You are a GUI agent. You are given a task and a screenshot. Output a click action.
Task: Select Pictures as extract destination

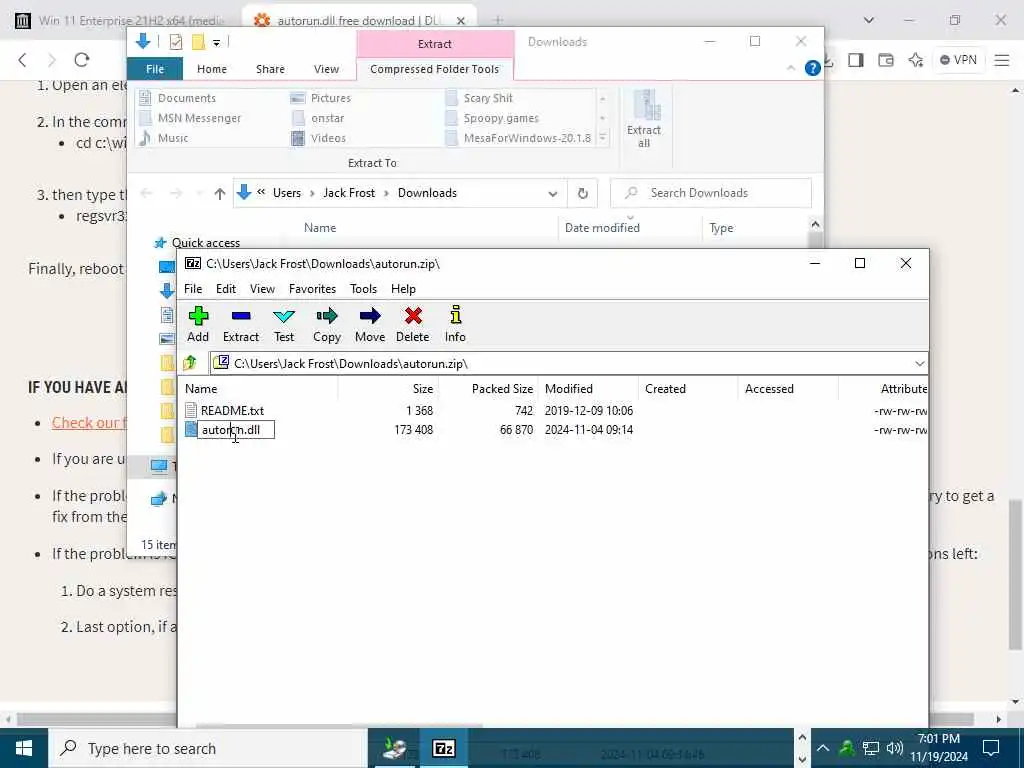321,98
